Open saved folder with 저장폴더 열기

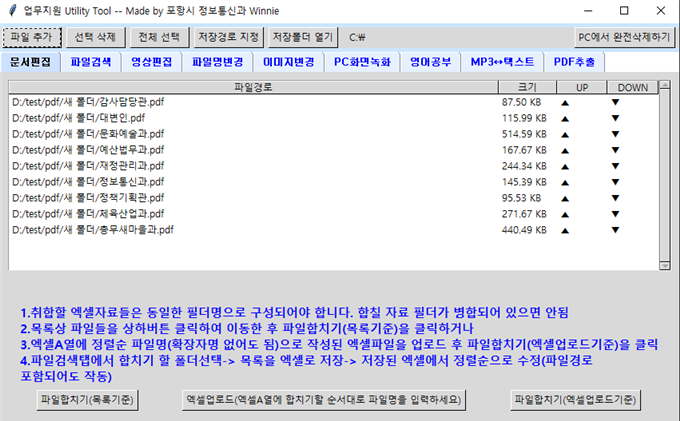click(304, 37)
